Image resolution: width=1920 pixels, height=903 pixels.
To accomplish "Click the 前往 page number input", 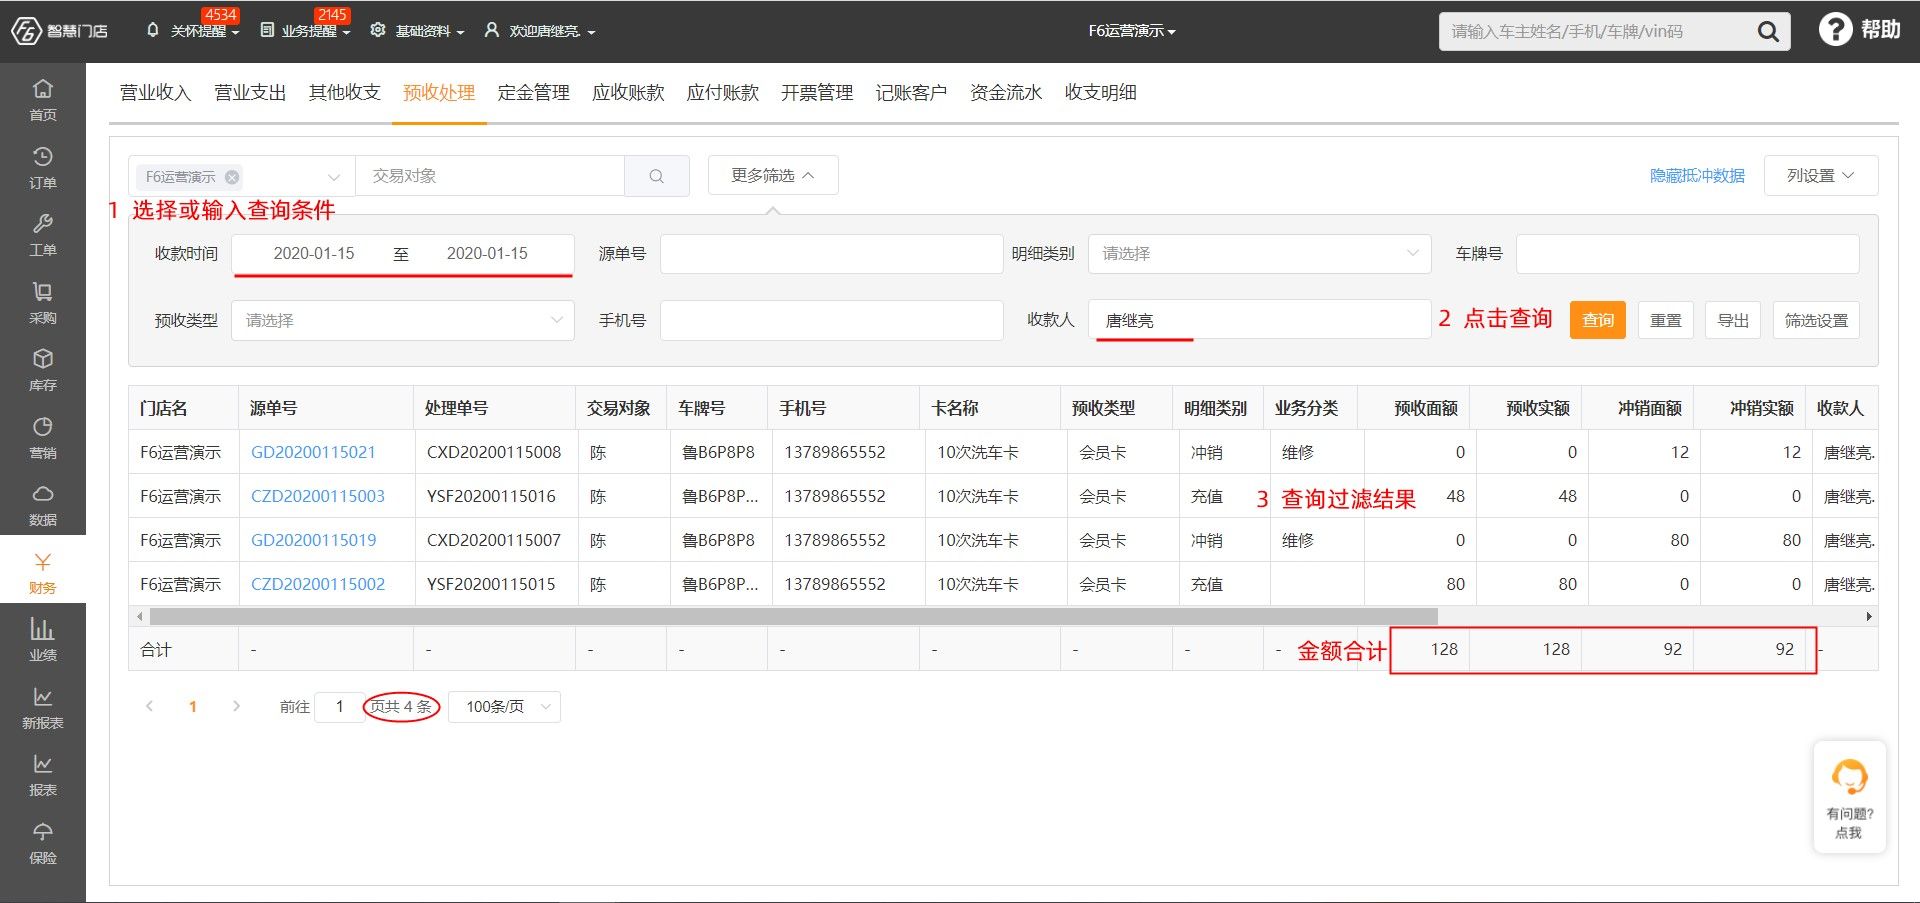I will coord(340,706).
